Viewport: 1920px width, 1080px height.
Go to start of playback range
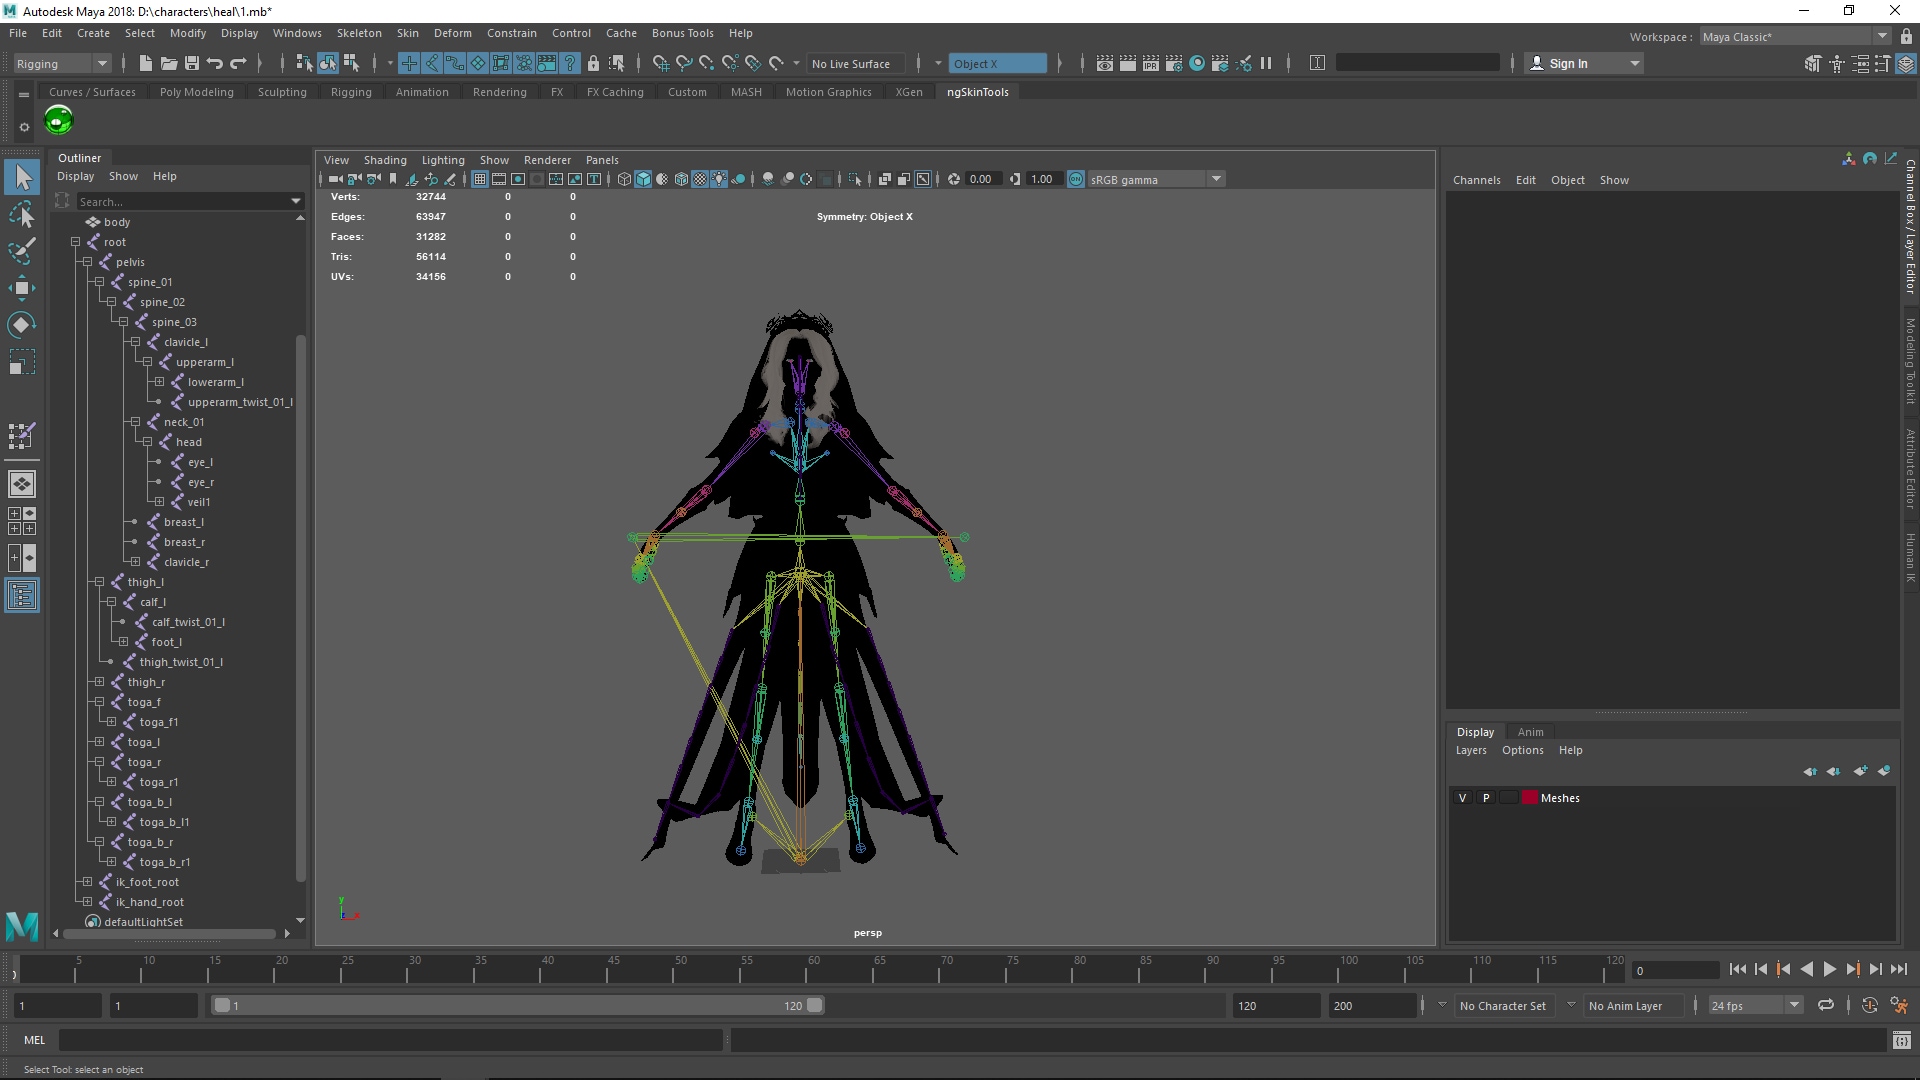coord(1737,969)
